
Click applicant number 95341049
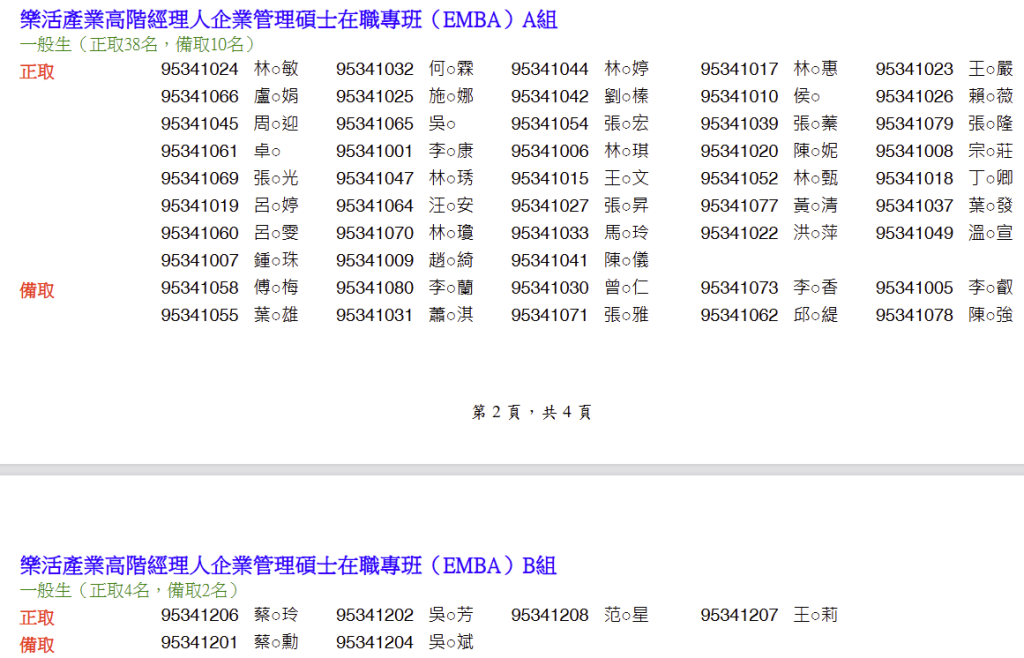[914, 233]
